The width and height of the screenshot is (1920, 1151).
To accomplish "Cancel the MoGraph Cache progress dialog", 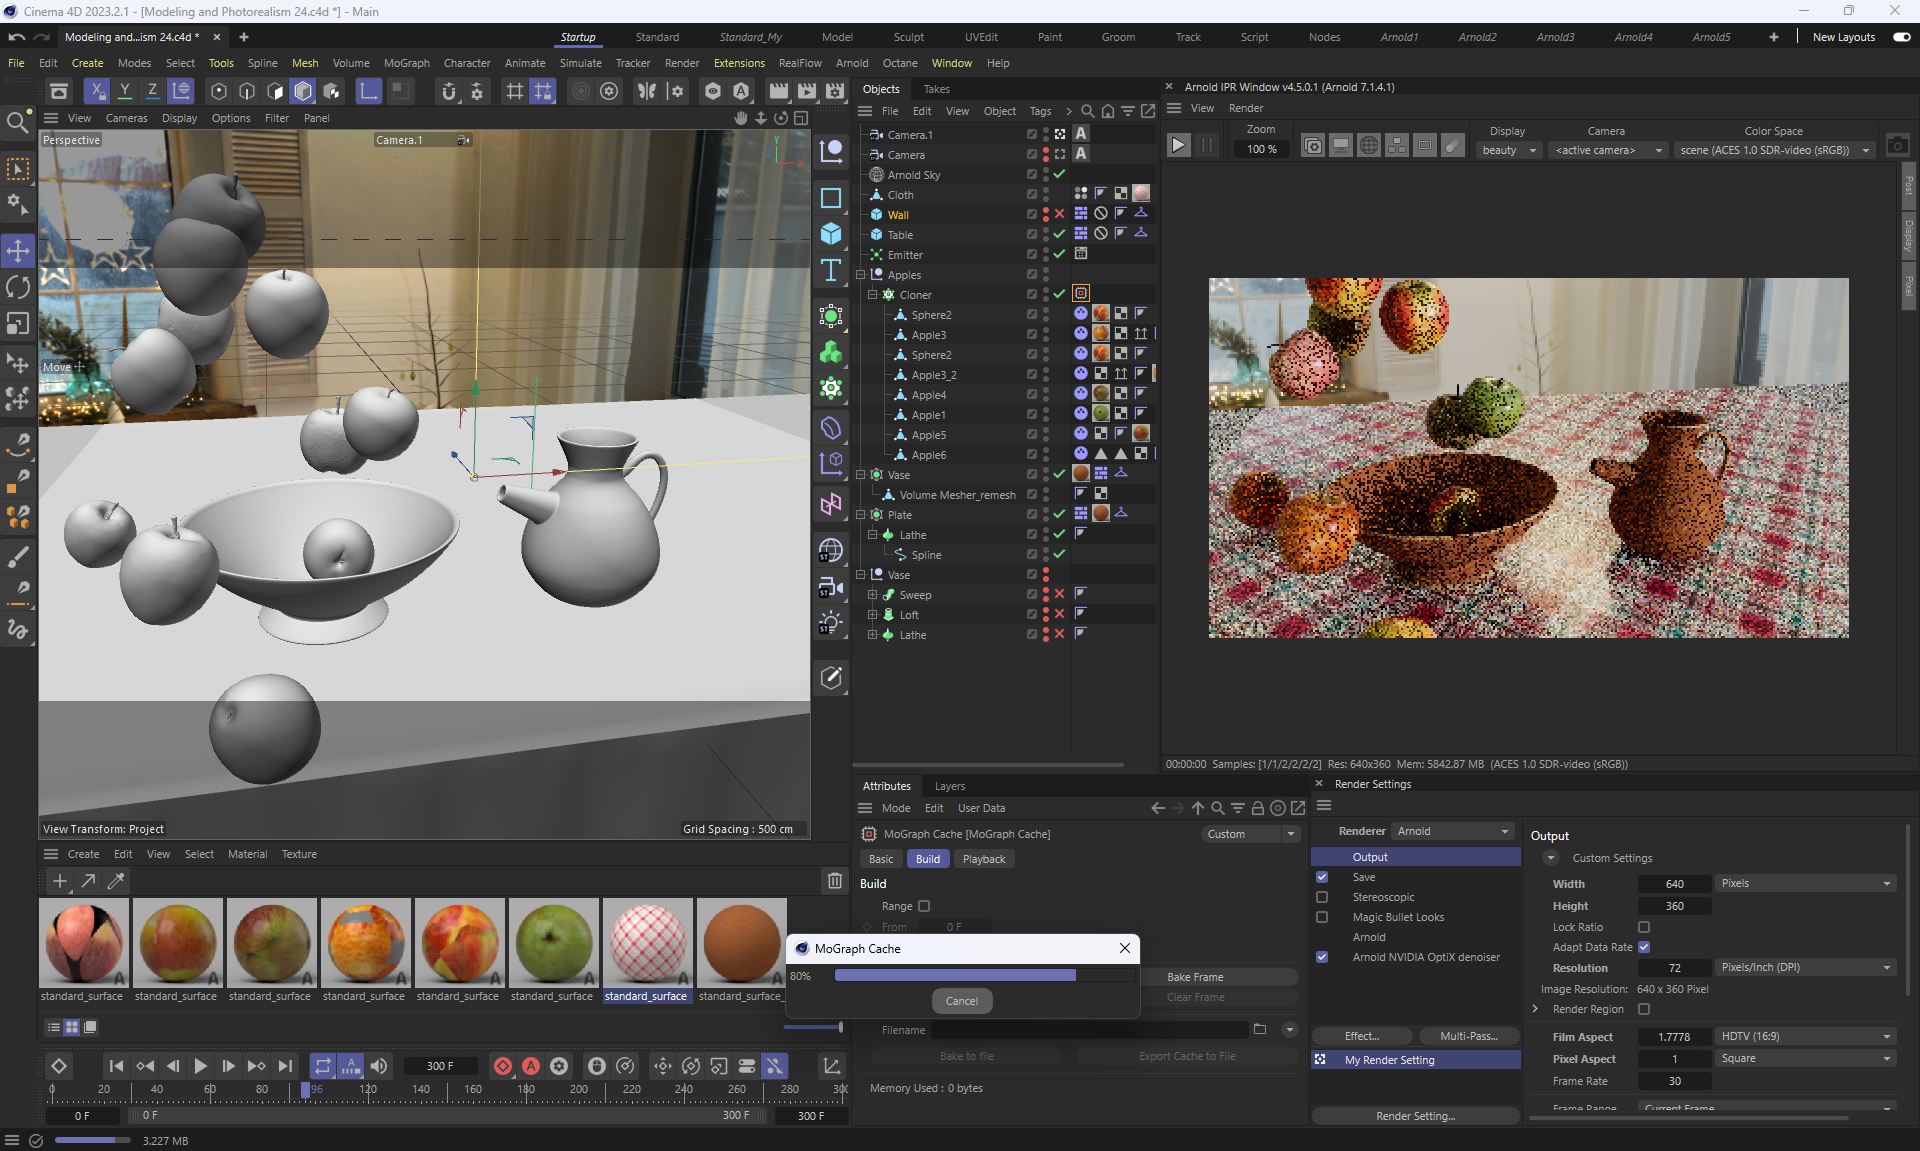I will click(961, 1001).
